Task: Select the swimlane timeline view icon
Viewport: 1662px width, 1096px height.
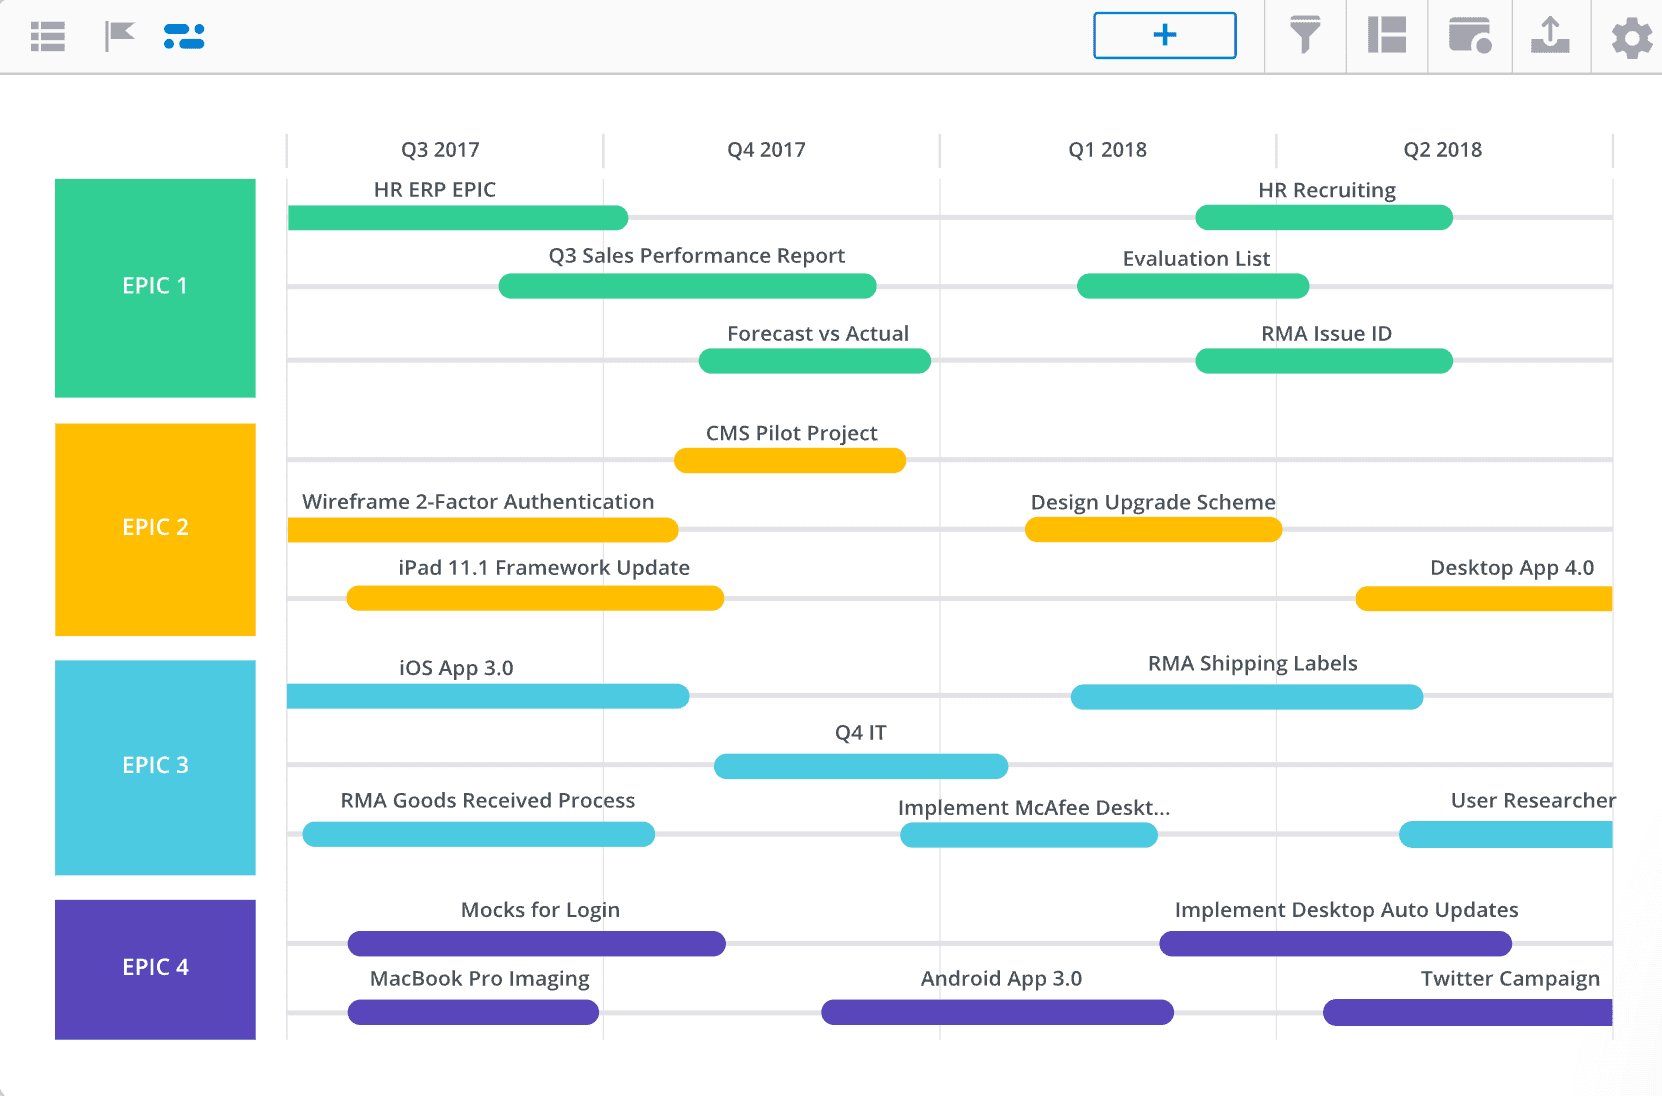Action: [184, 37]
